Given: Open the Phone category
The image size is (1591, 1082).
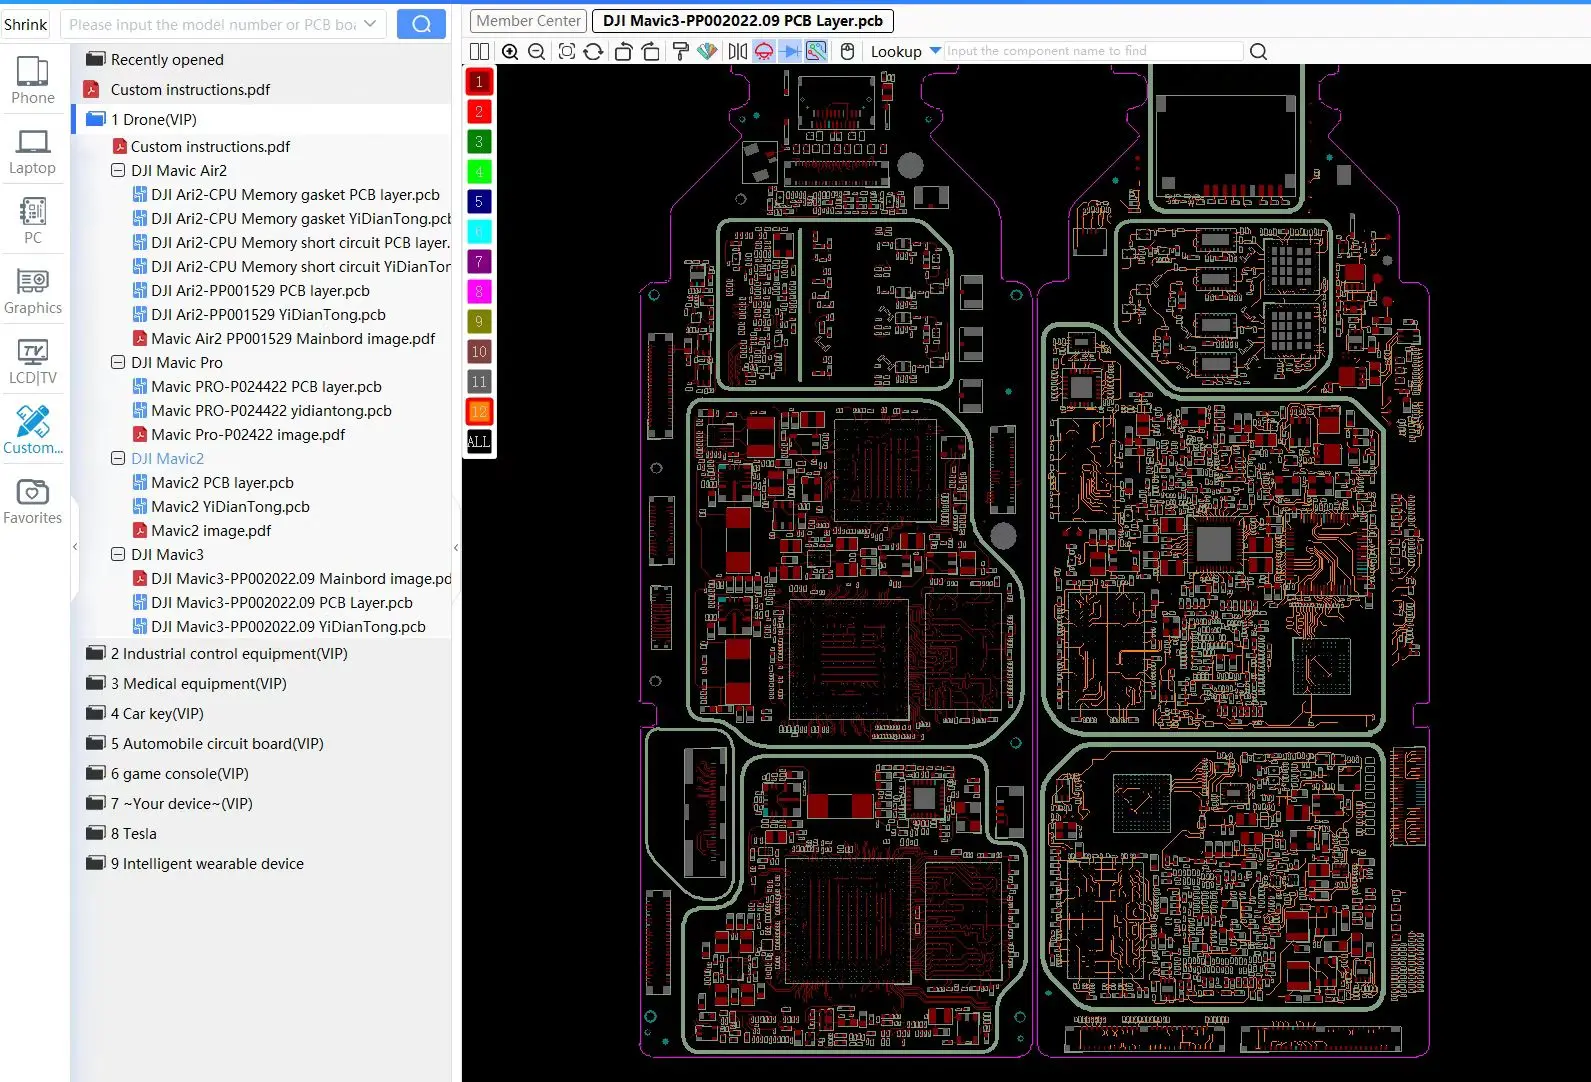Looking at the screenshot, I should [x=33, y=80].
